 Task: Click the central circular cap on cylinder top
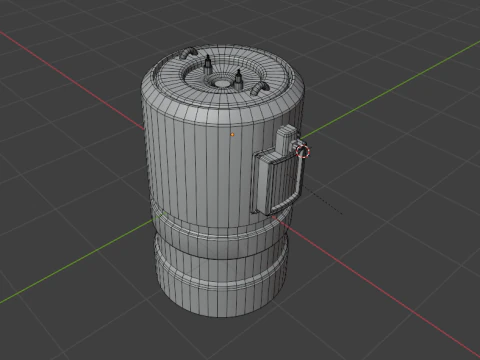pos(222,83)
